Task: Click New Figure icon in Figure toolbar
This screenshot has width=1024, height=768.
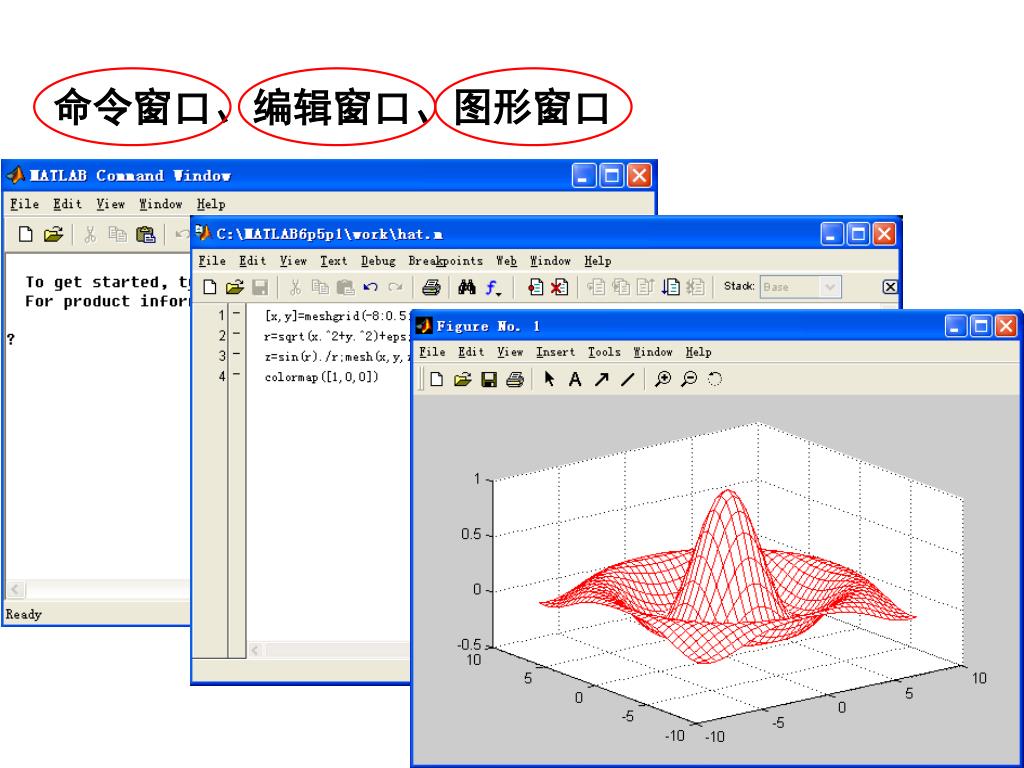Action: click(x=437, y=379)
